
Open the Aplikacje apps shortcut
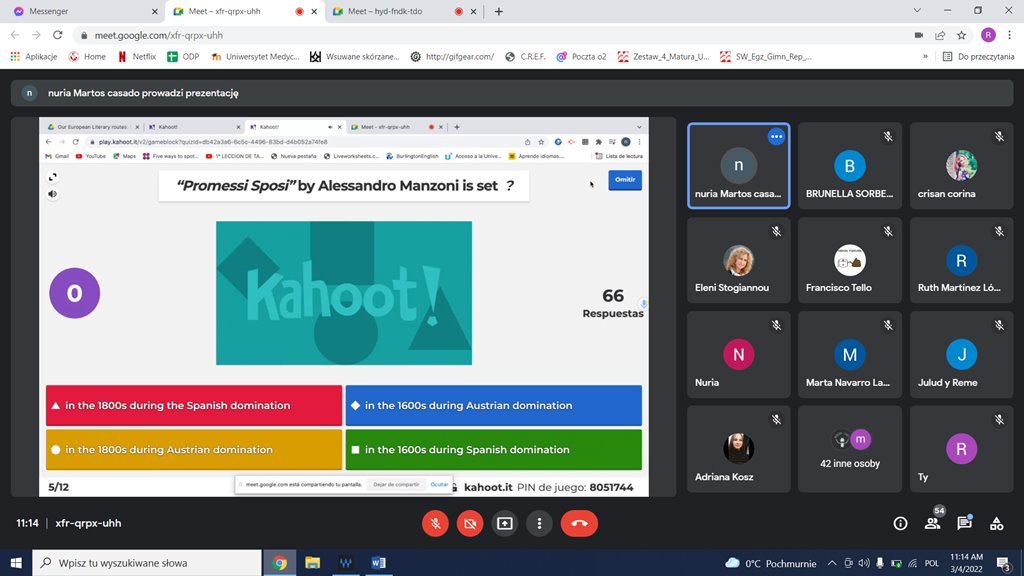click(x=34, y=57)
